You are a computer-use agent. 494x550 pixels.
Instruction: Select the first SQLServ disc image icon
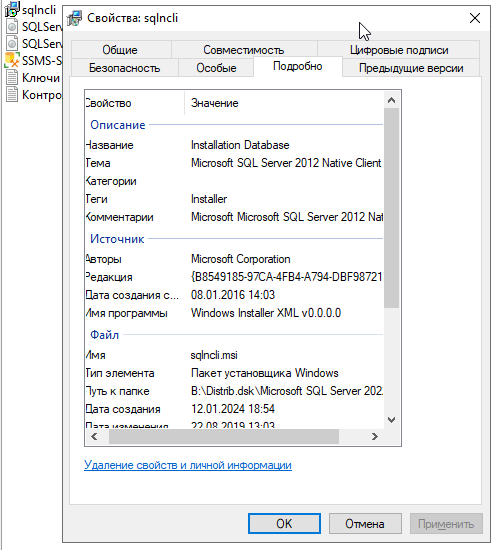pyautogui.click(x=12, y=27)
